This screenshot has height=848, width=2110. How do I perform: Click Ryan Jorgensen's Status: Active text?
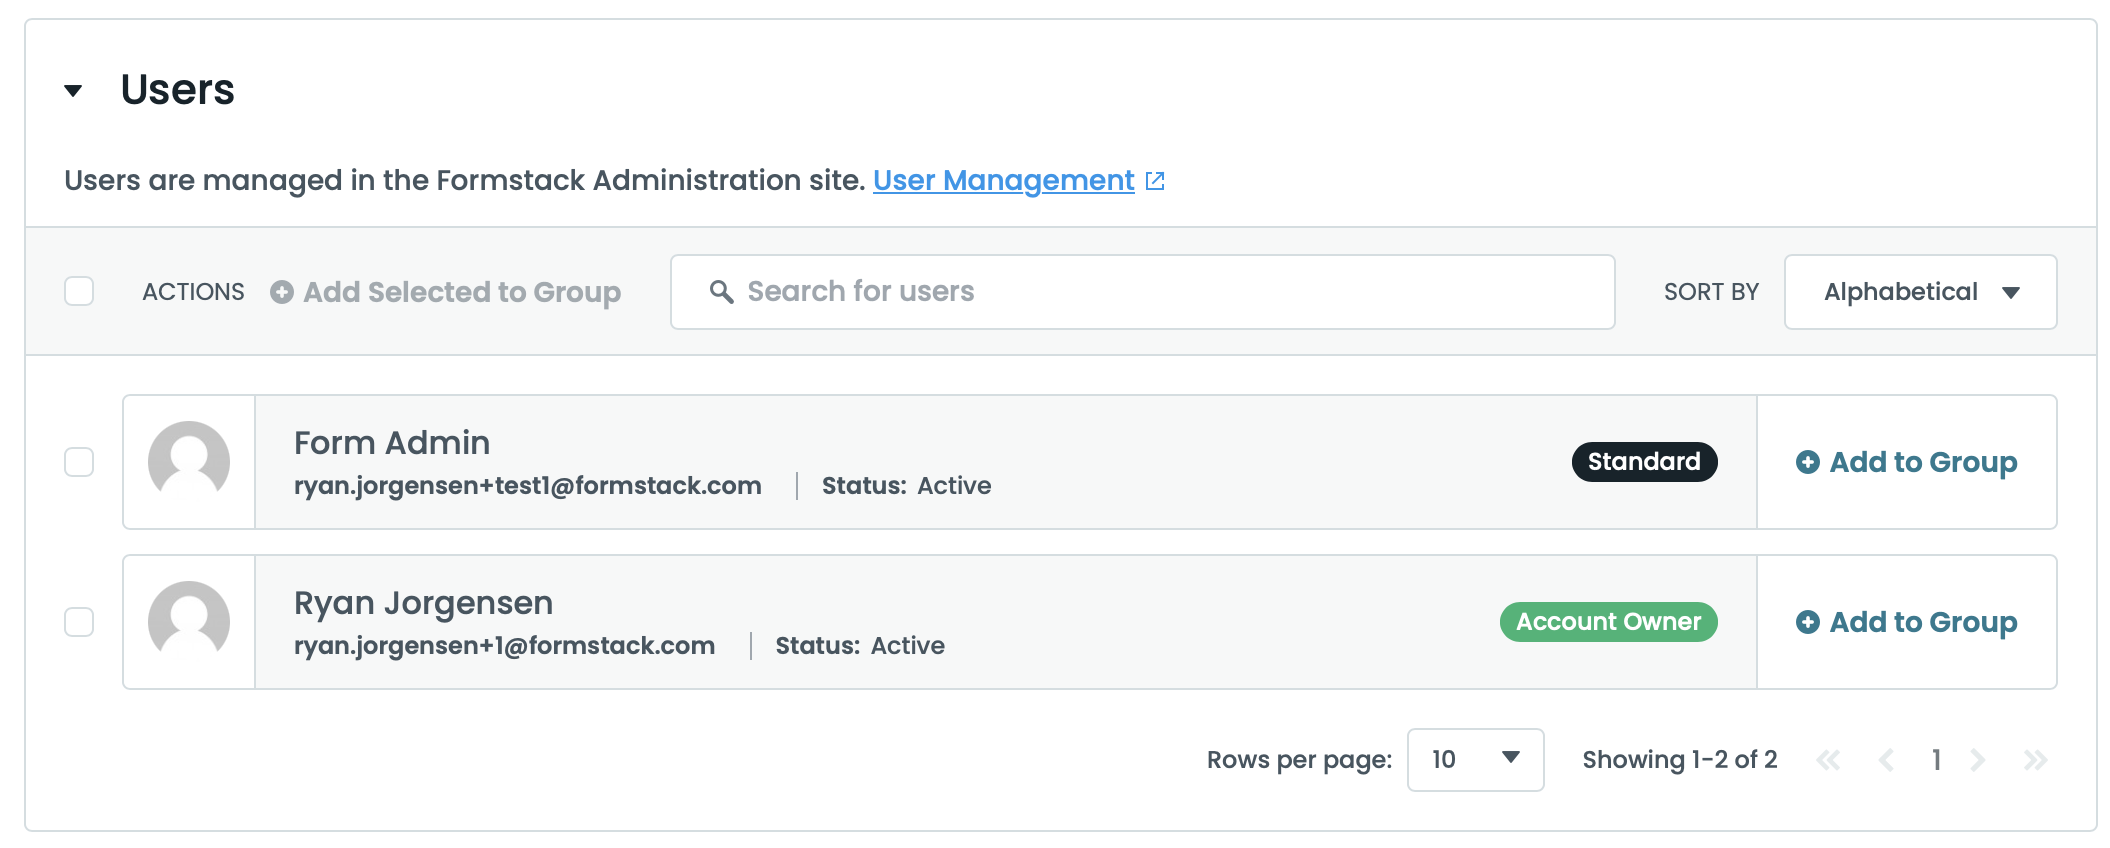click(x=860, y=646)
